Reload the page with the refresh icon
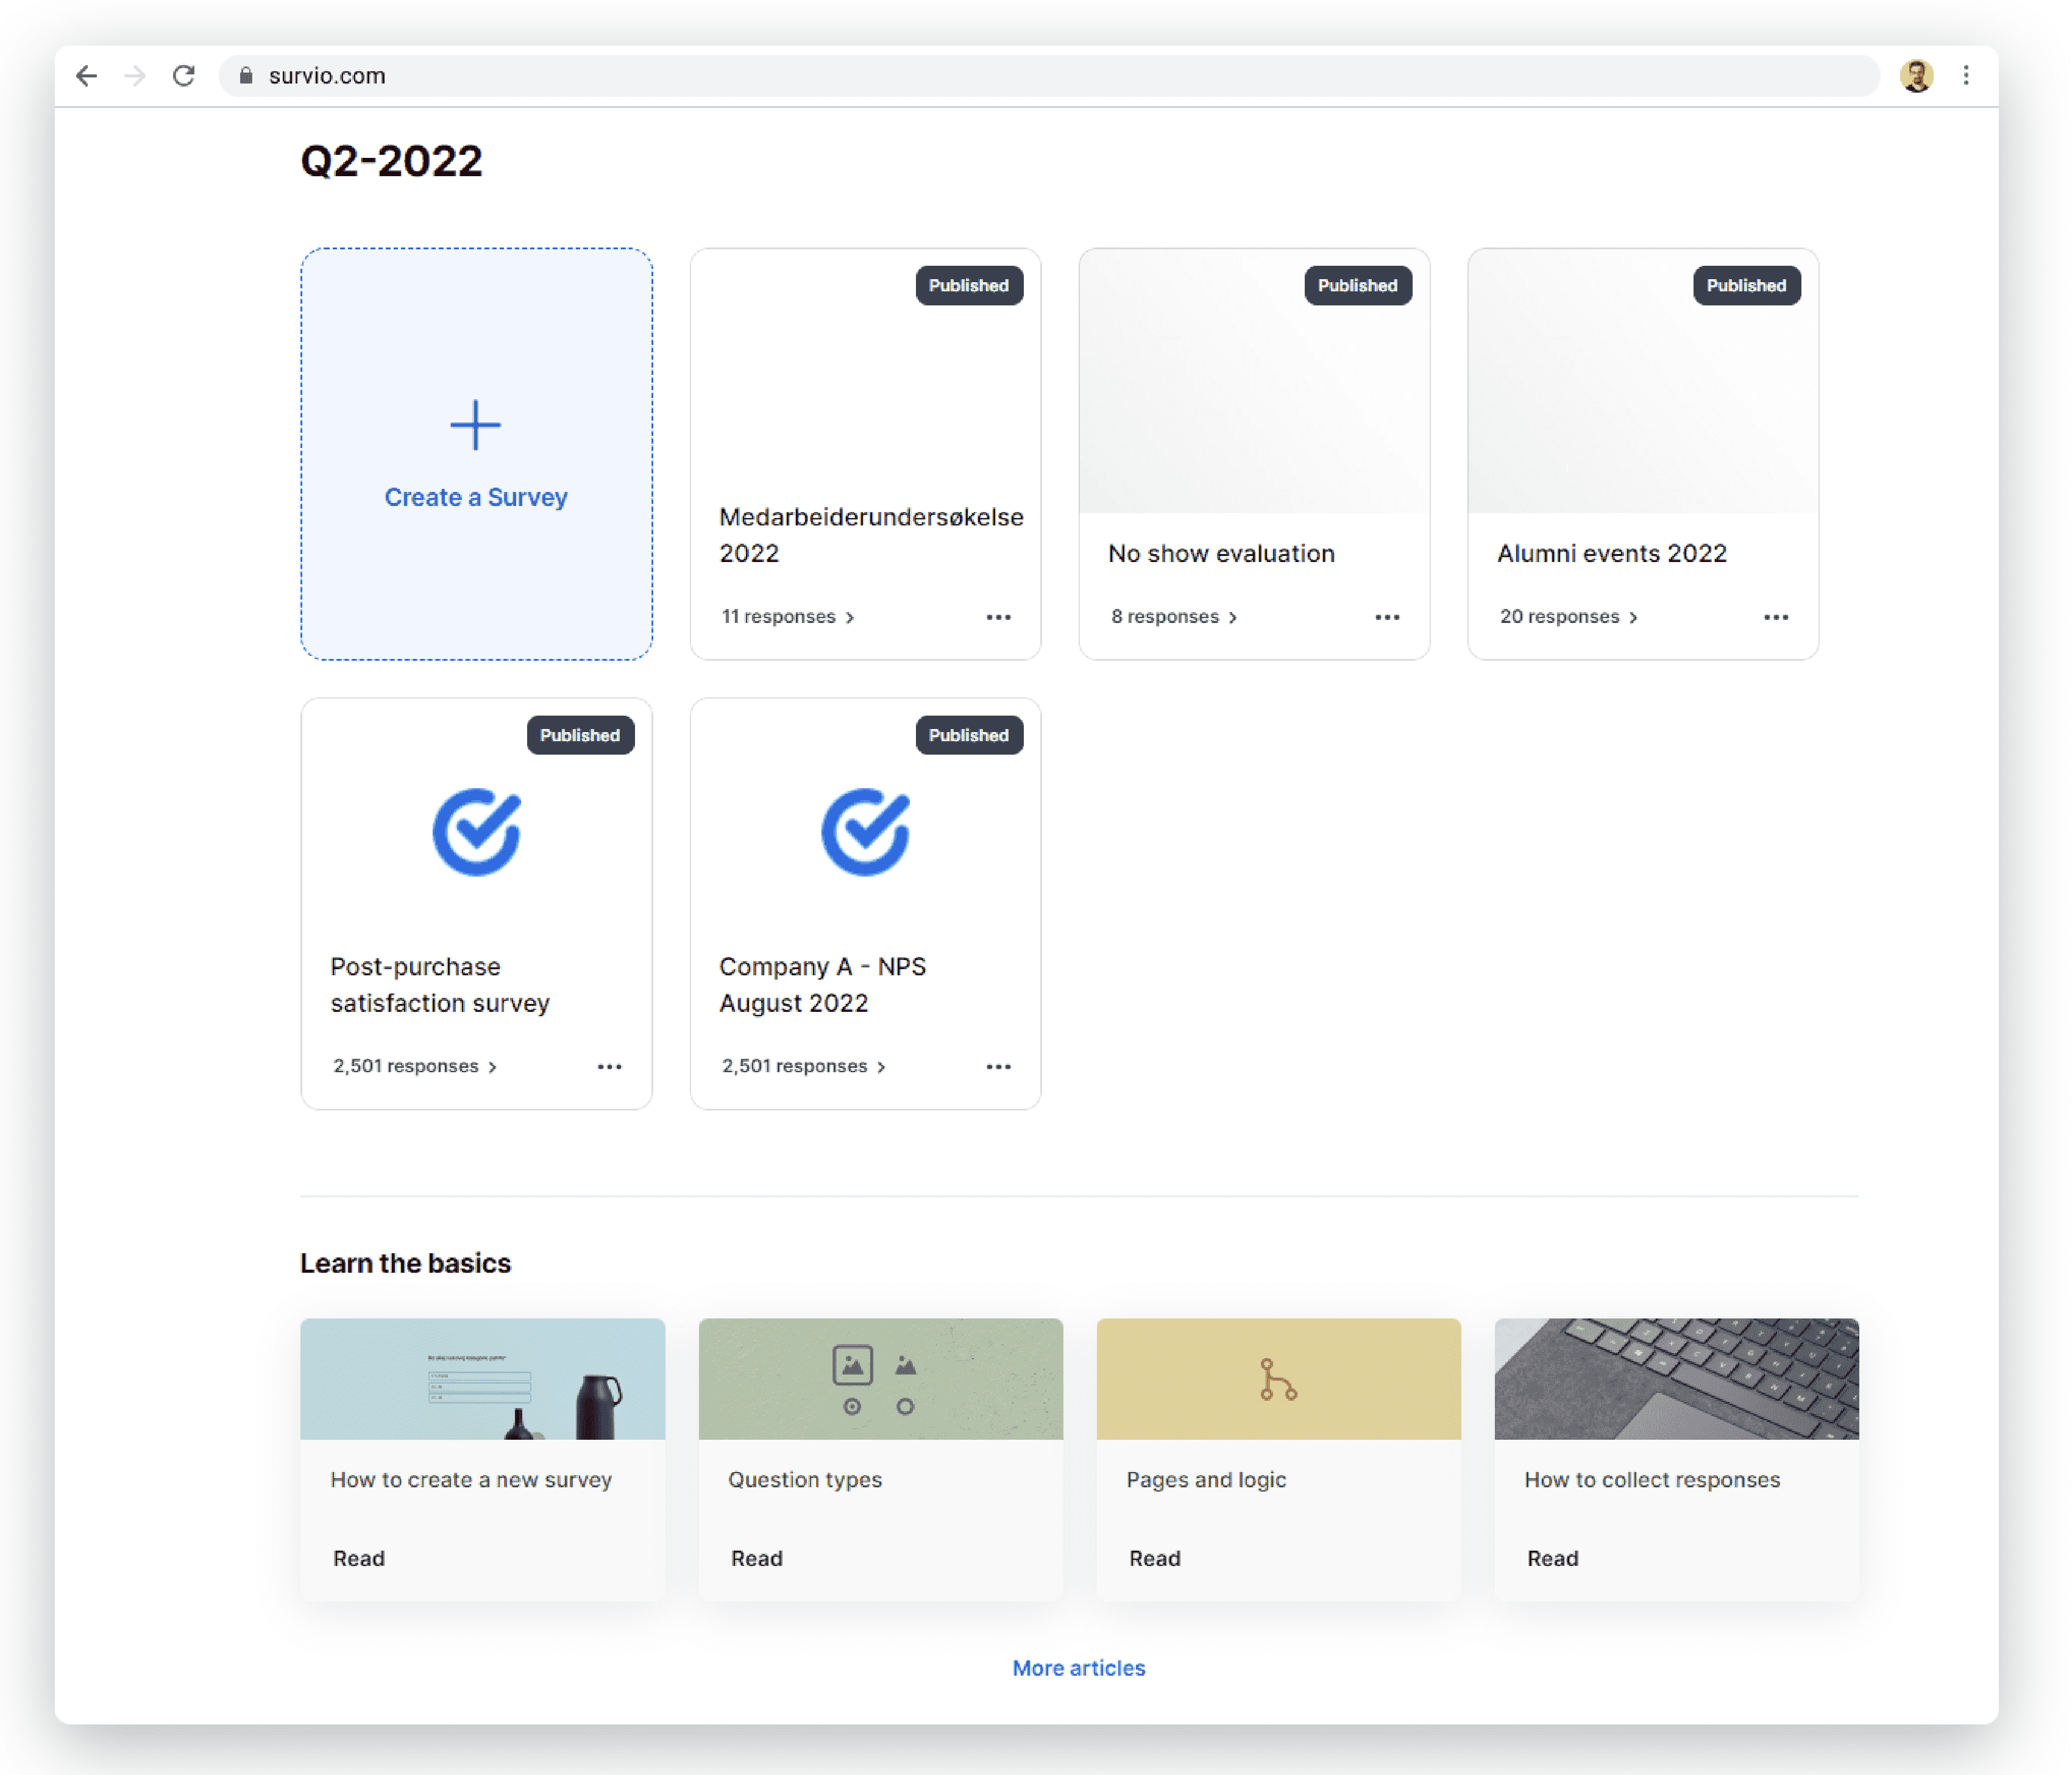The height and width of the screenshot is (1775, 2072). [x=184, y=76]
